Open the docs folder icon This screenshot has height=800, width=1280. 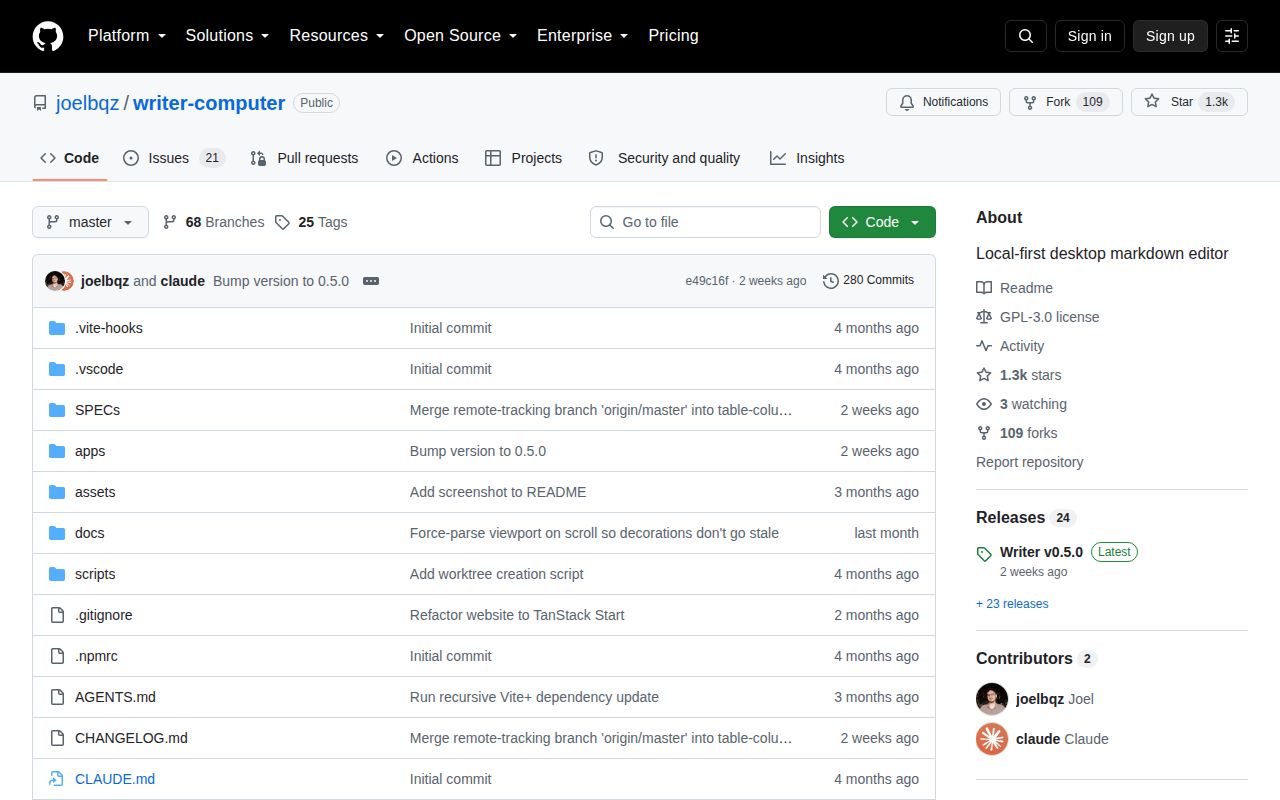[57, 533]
